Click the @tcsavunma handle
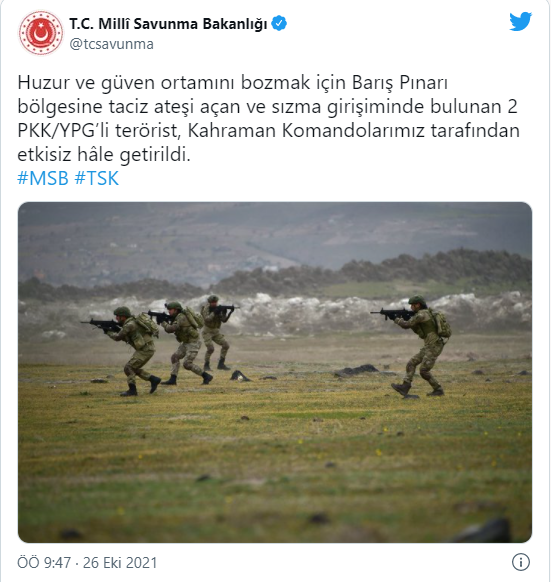 (111, 44)
